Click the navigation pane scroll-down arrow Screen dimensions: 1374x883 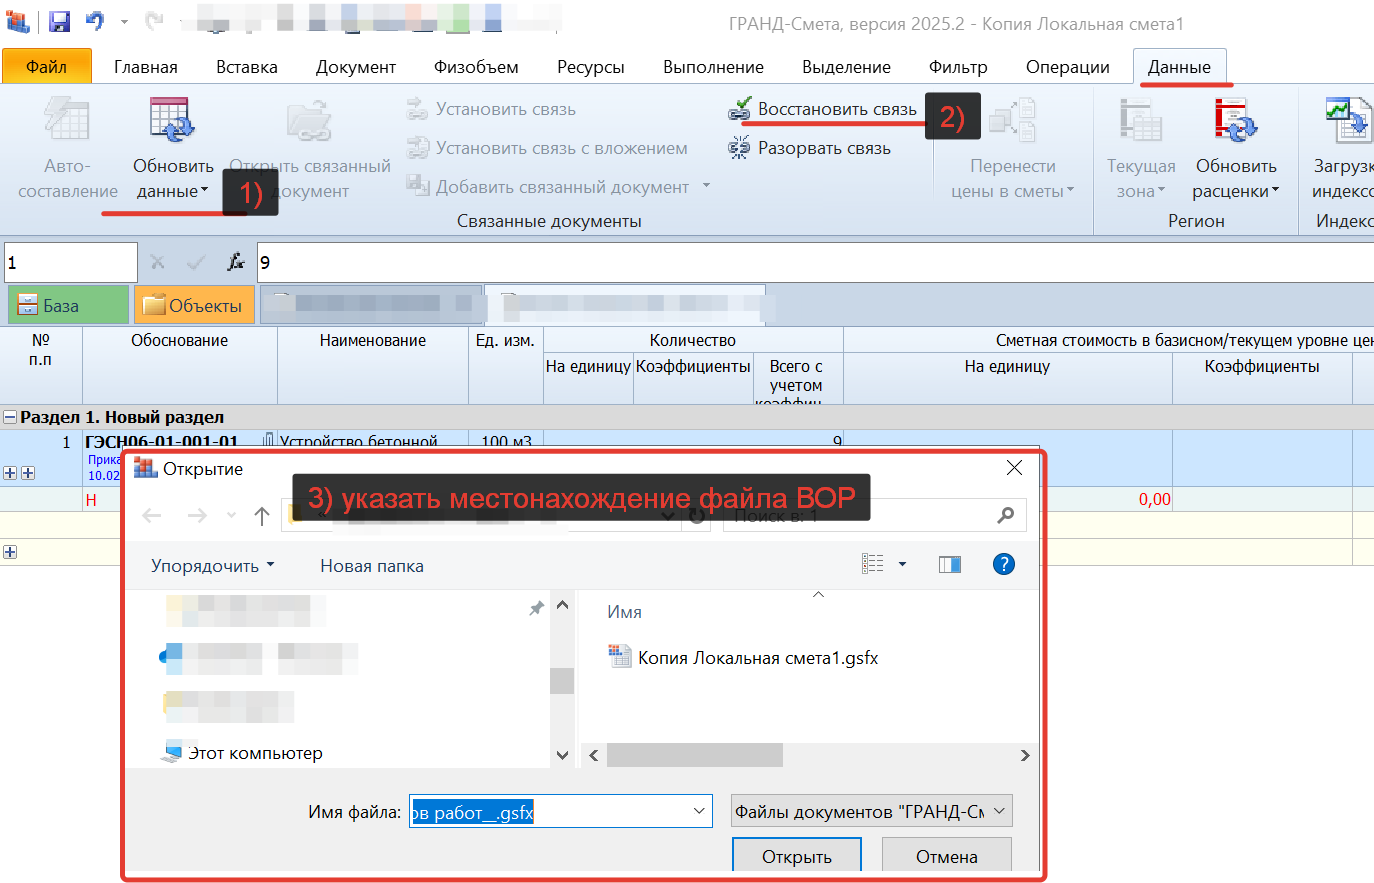click(x=562, y=755)
